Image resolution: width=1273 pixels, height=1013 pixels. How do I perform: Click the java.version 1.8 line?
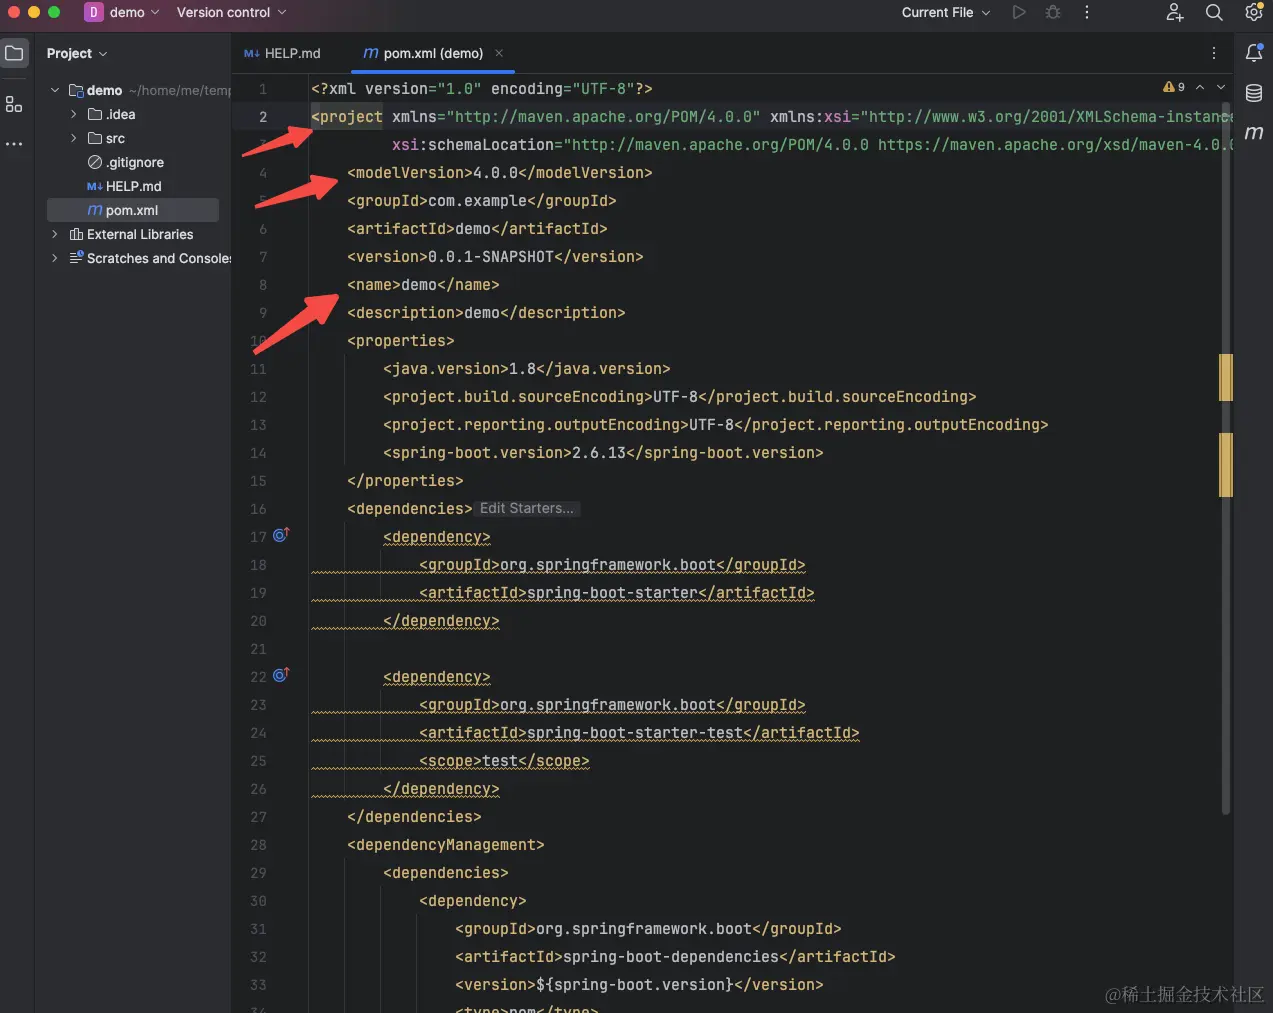pos(527,369)
